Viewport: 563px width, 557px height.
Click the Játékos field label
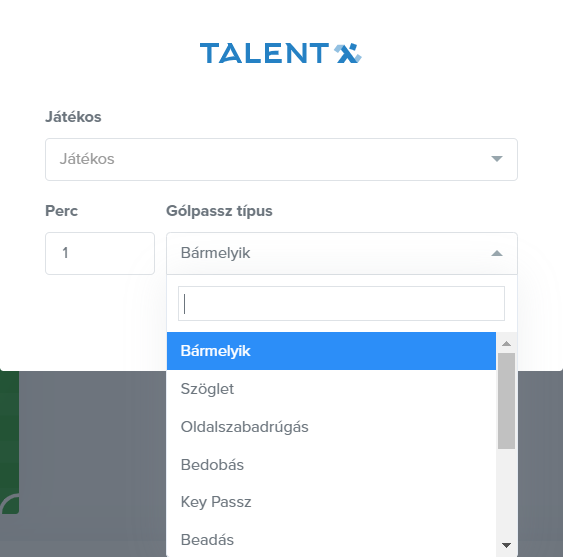pos(73,117)
